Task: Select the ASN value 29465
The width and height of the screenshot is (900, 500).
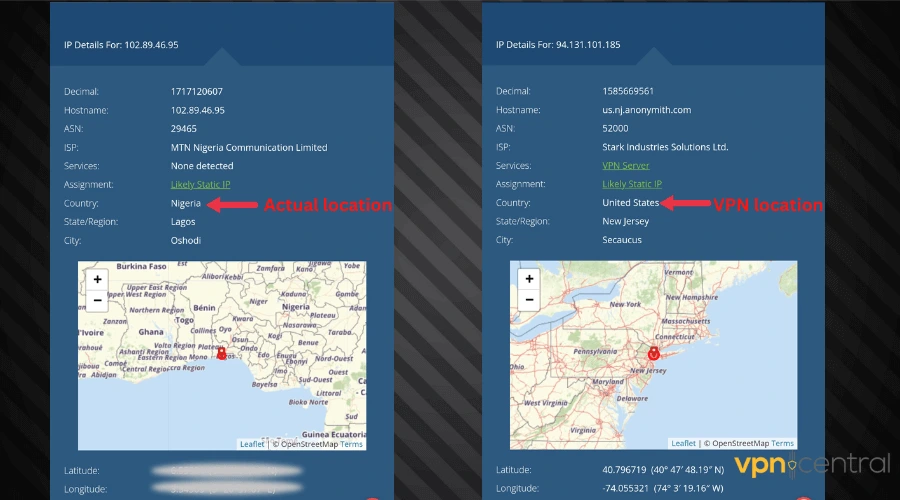Action: [x=184, y=129]
